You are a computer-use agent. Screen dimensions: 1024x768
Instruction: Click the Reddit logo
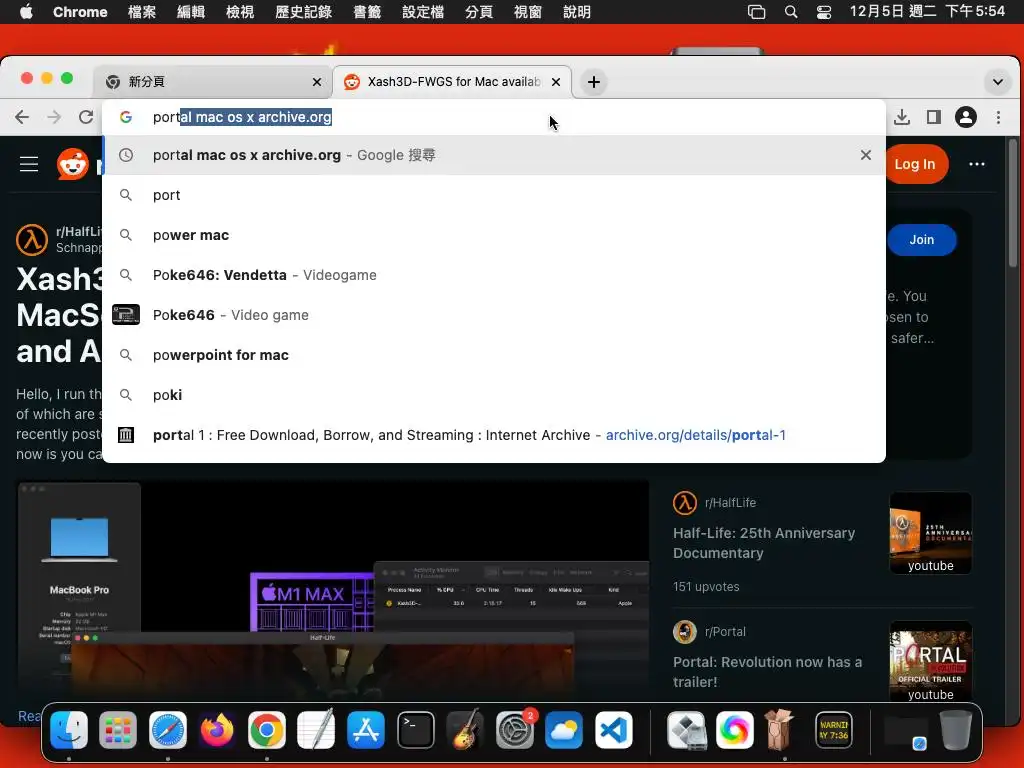[x=72, y=164]
